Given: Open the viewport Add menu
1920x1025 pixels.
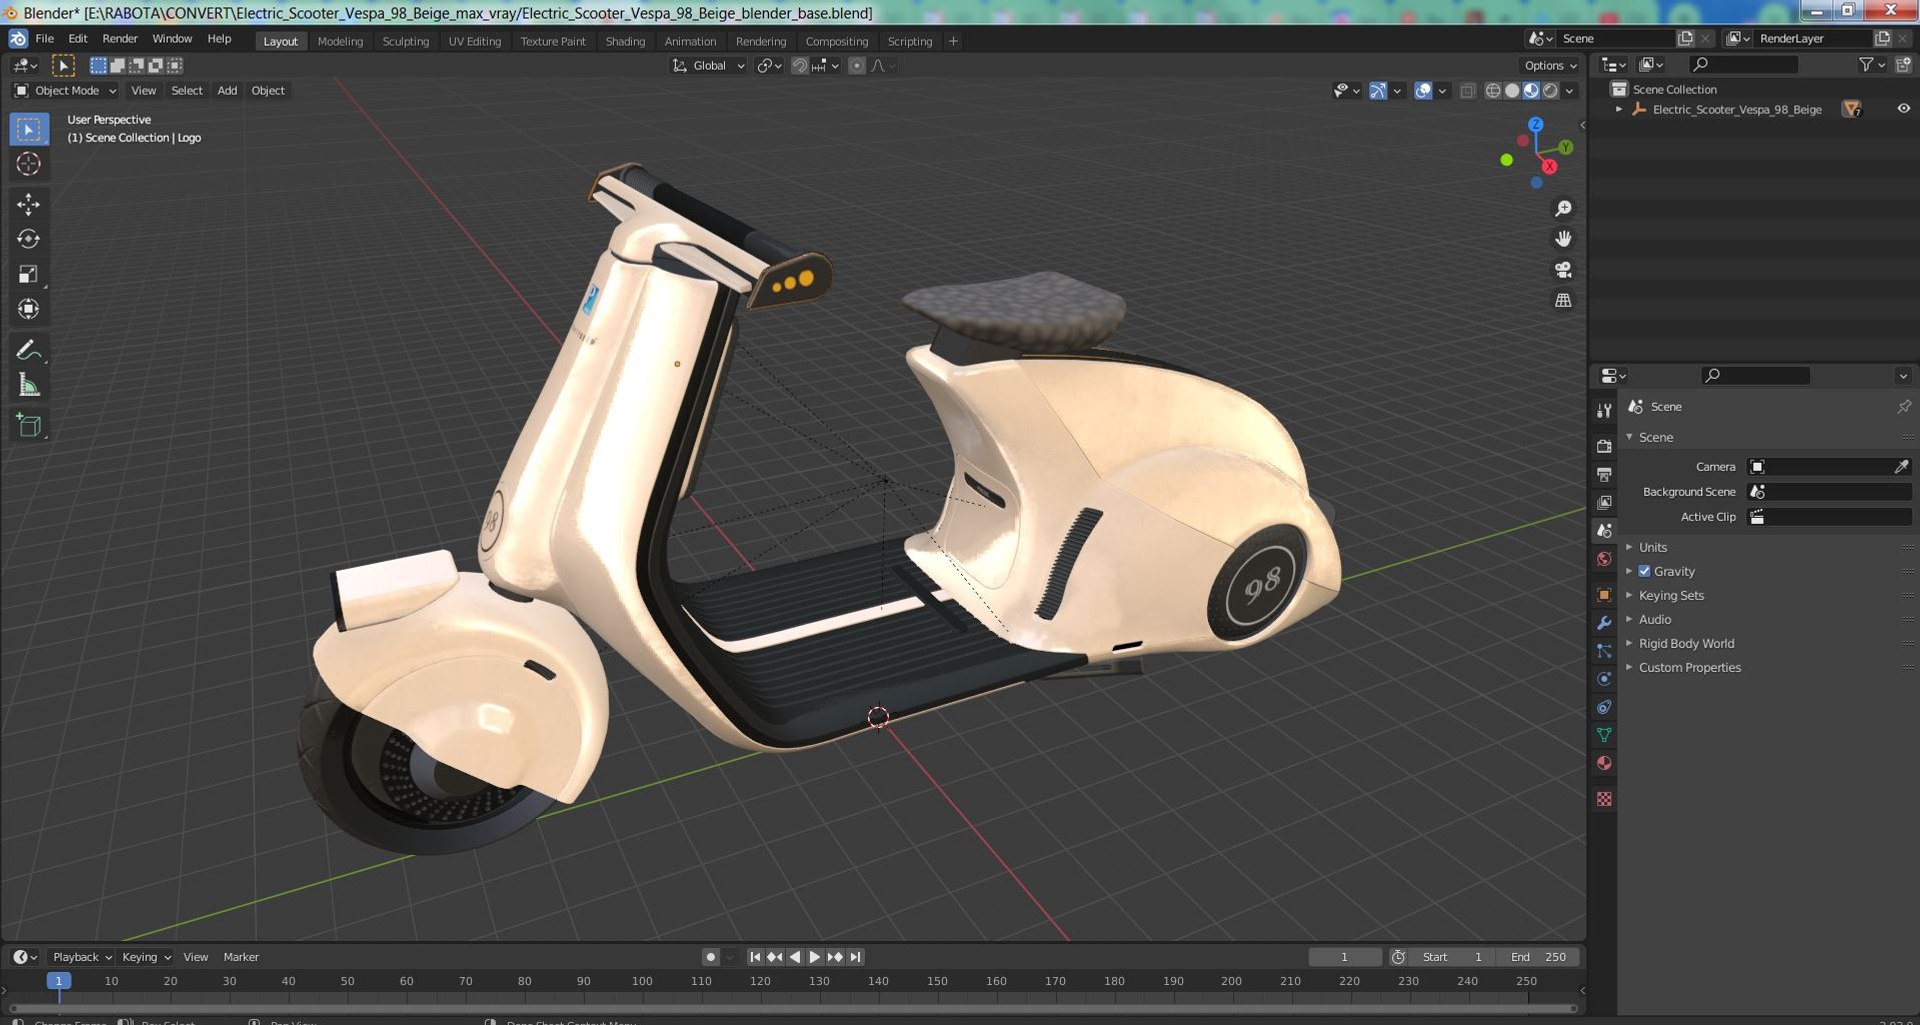Looking at the screenshot, I should [x=227, y=90].
